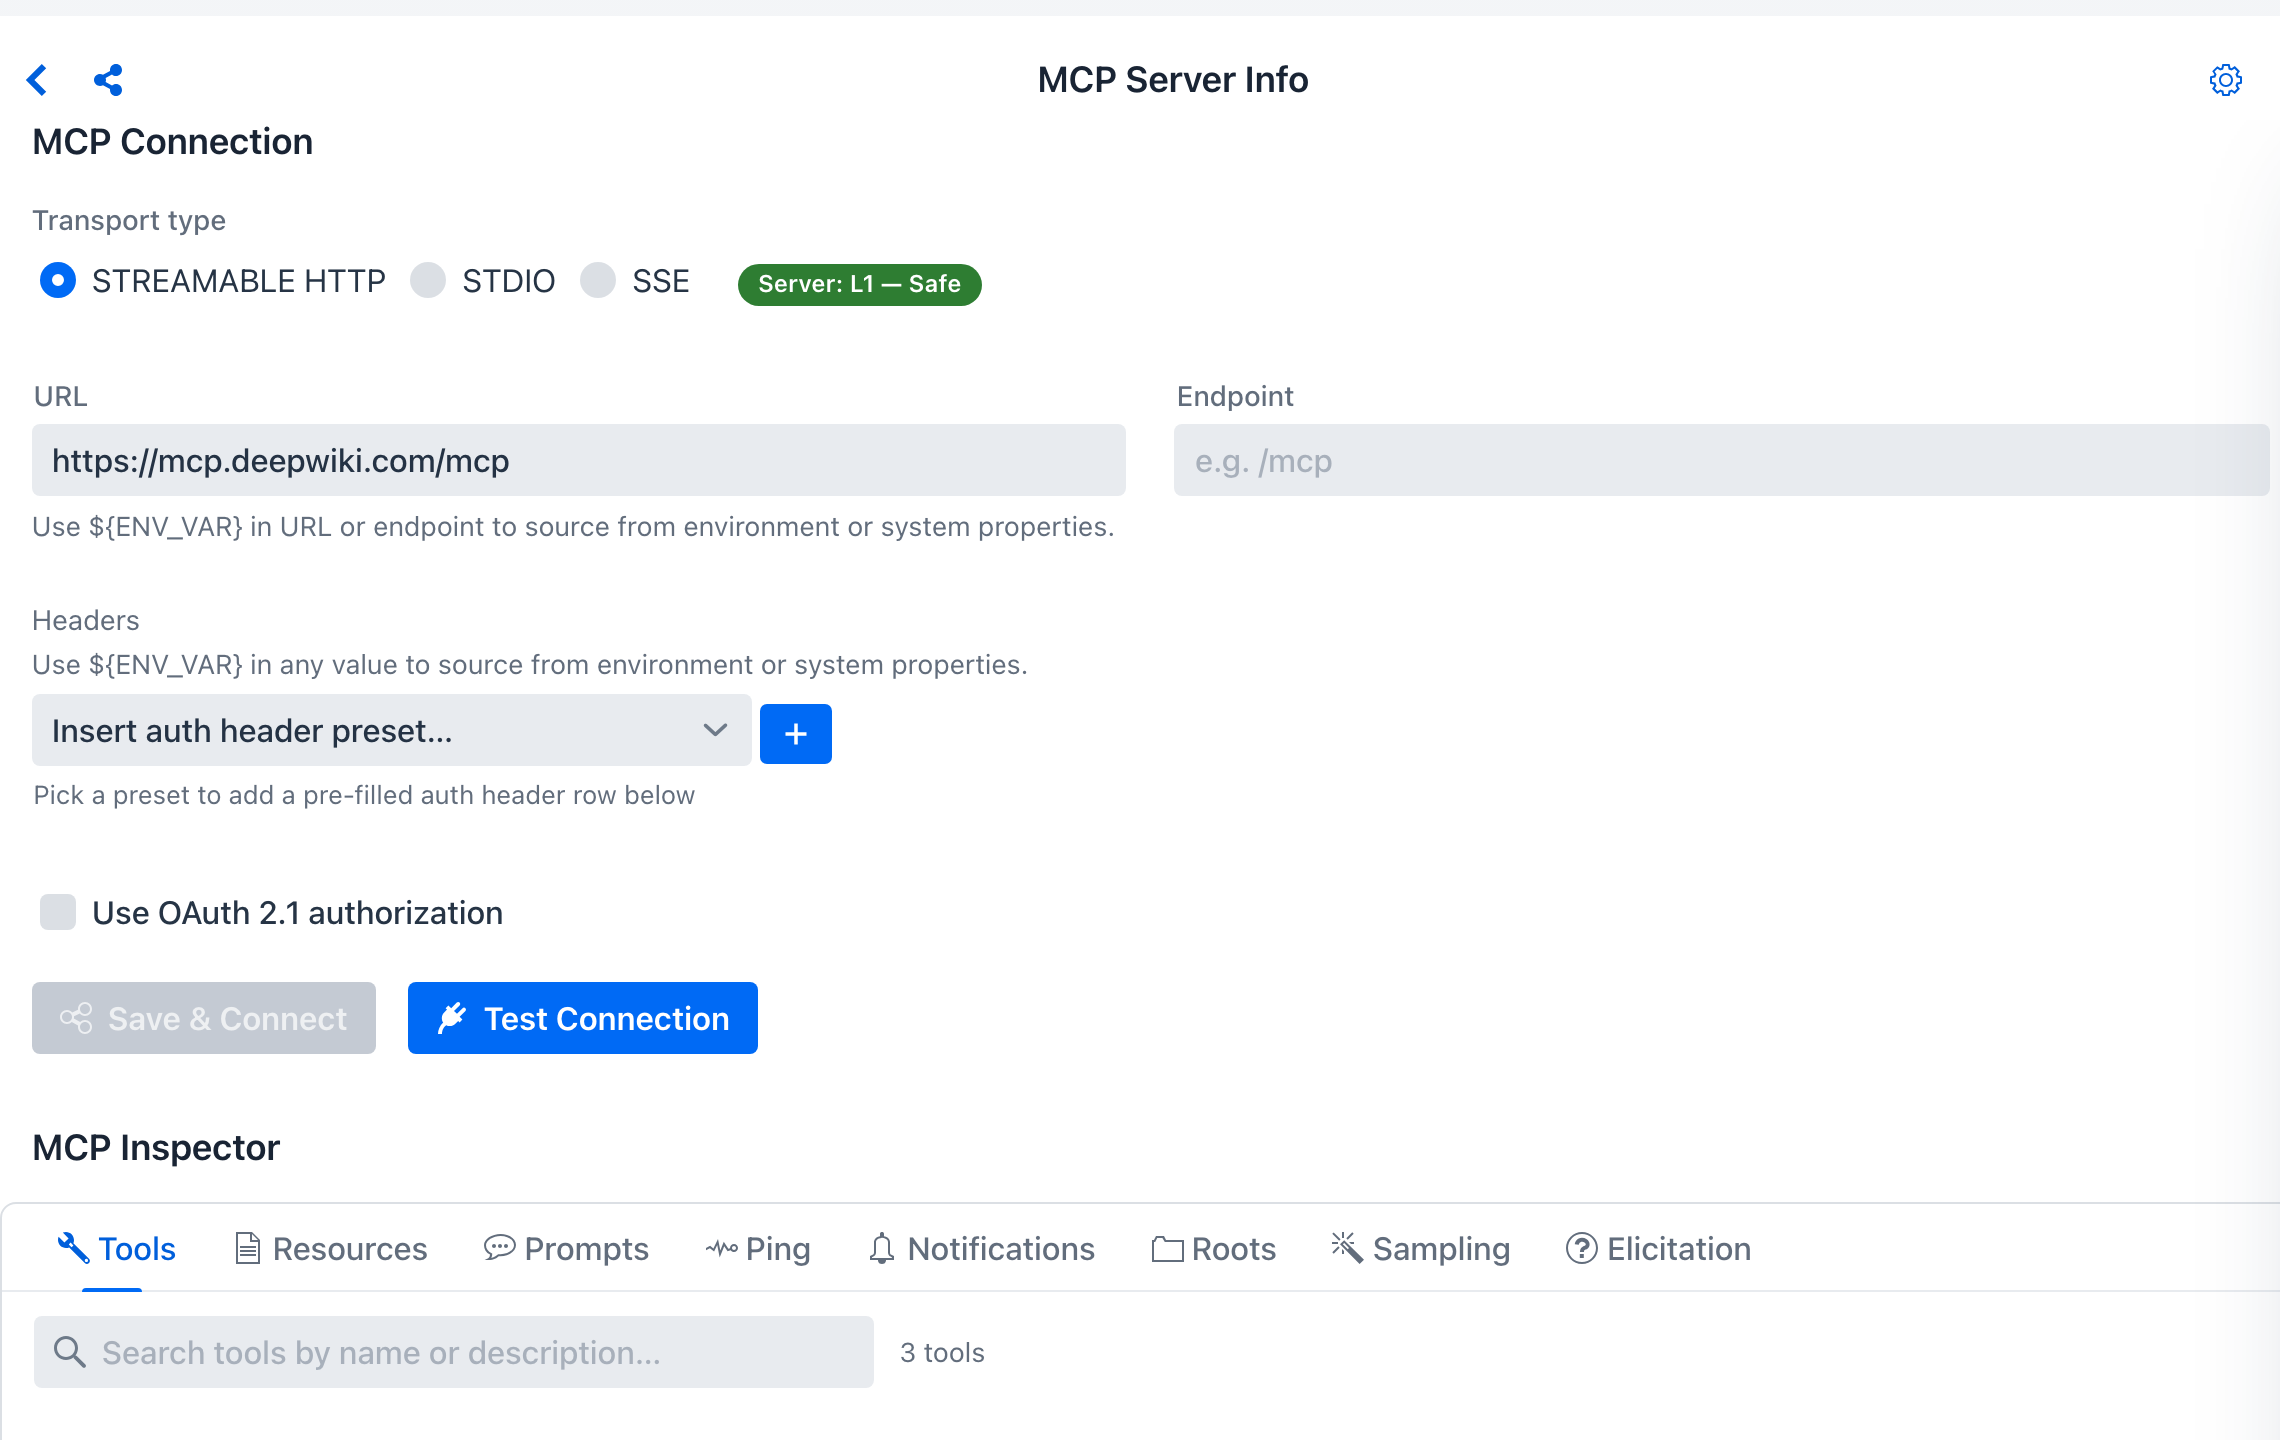Screen dimensions: 2280x1440
Task: Switch to the Sampling tab
Action: point(1420,1248)
